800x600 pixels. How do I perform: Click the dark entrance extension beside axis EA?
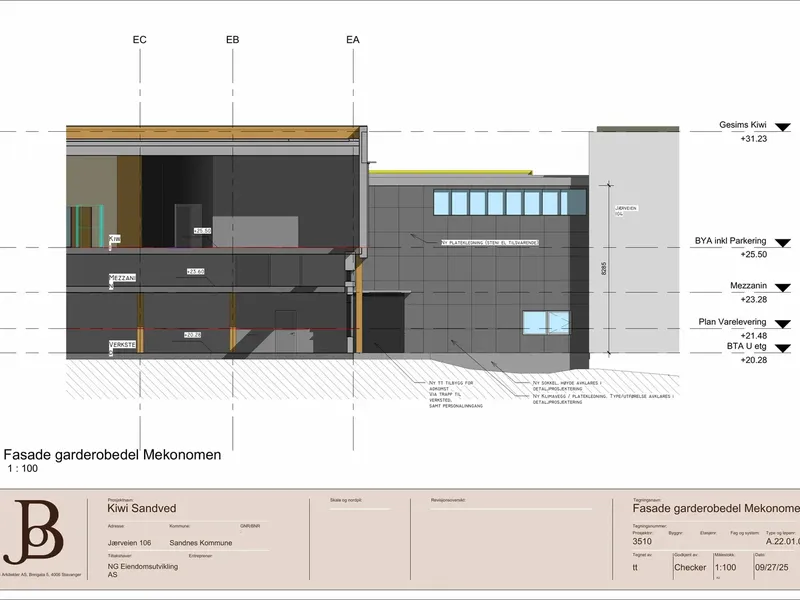[x=383, y=322]
